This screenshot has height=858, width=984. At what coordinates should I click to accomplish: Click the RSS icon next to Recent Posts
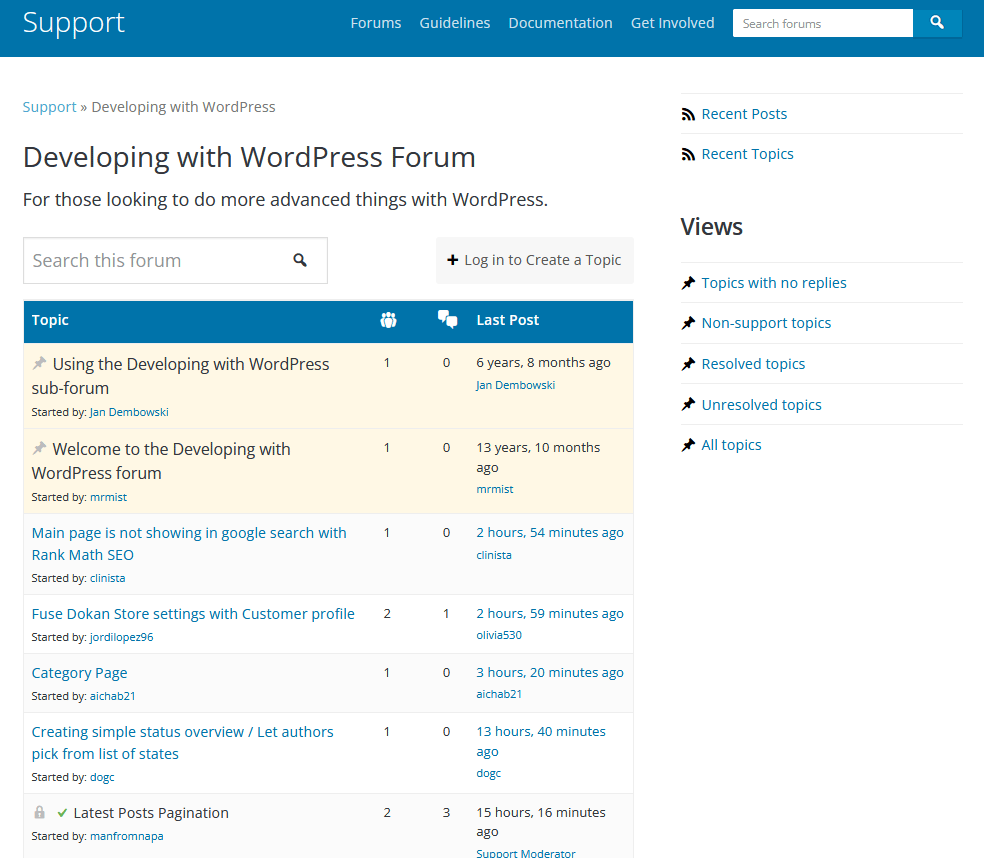click(x=688, y=114)
